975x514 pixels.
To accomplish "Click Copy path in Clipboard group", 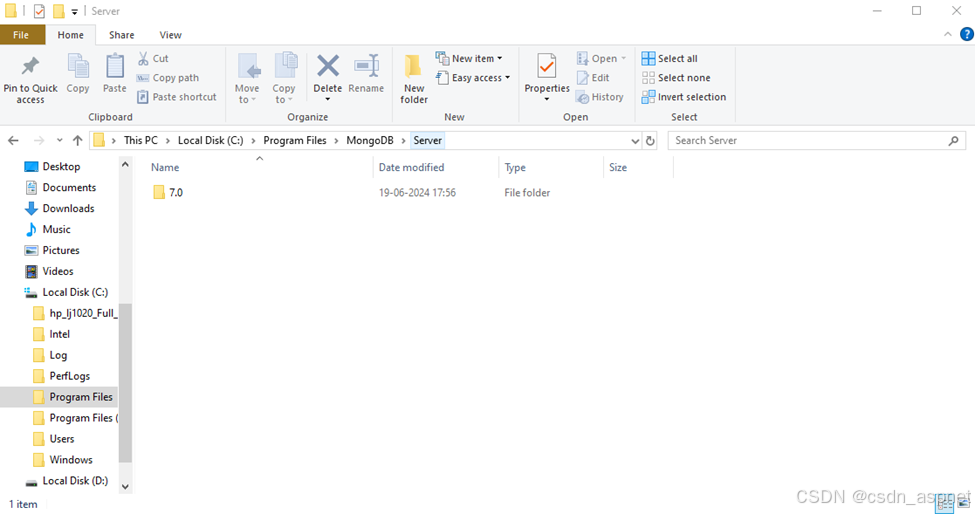I will (x=168, y=78).
